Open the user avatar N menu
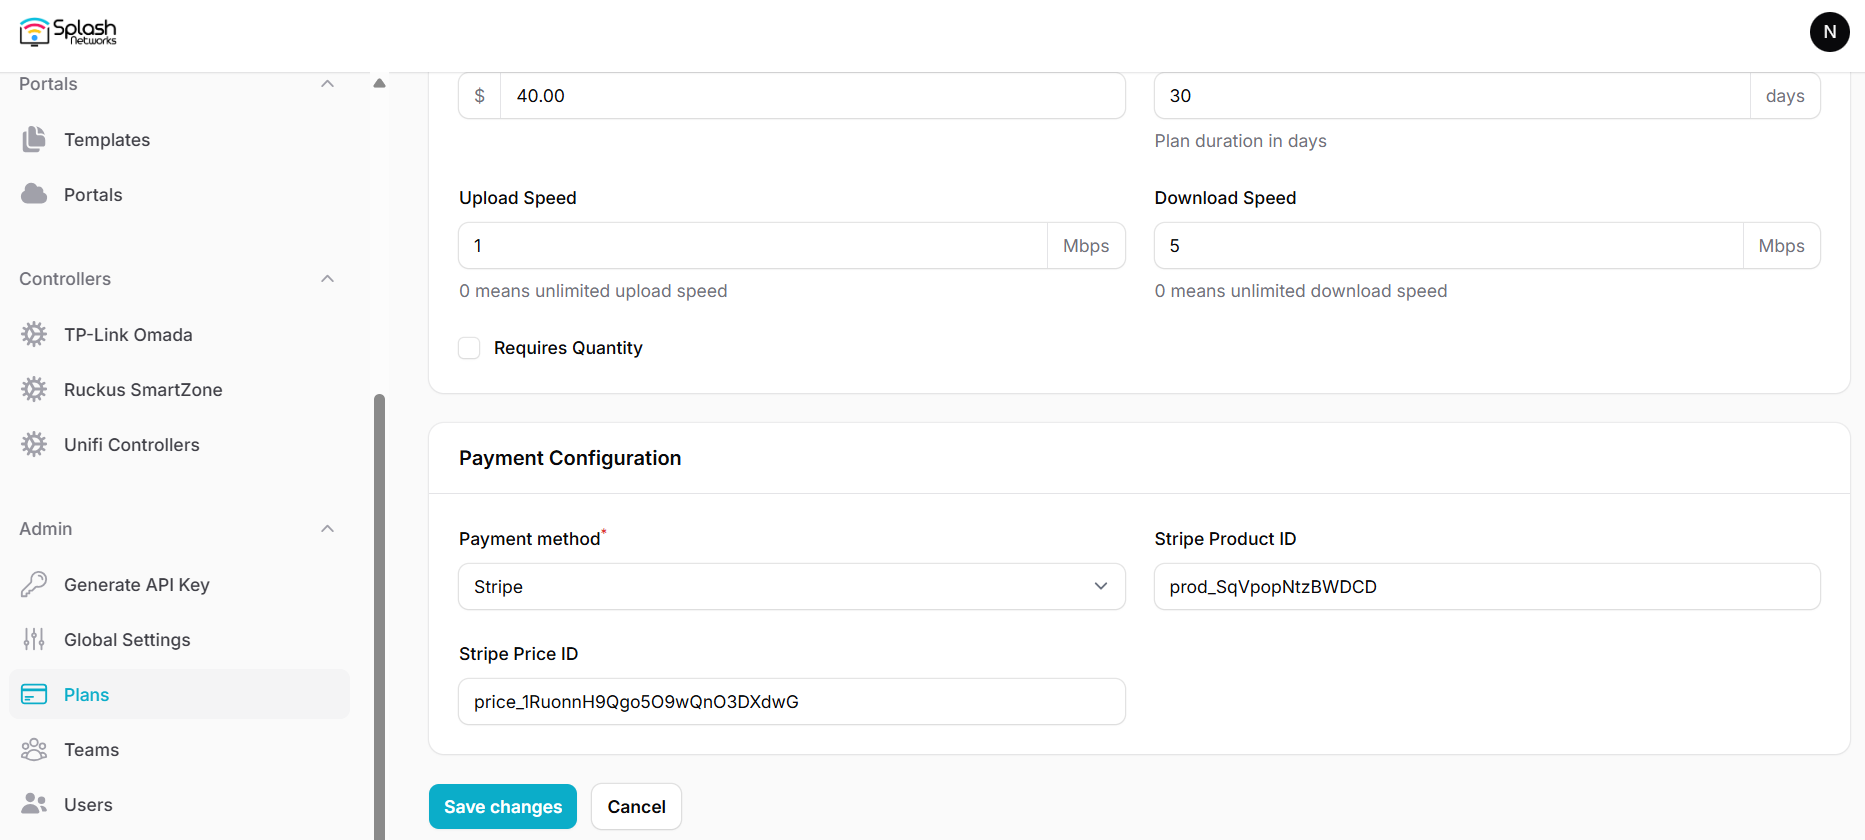 click(1829, 32)
